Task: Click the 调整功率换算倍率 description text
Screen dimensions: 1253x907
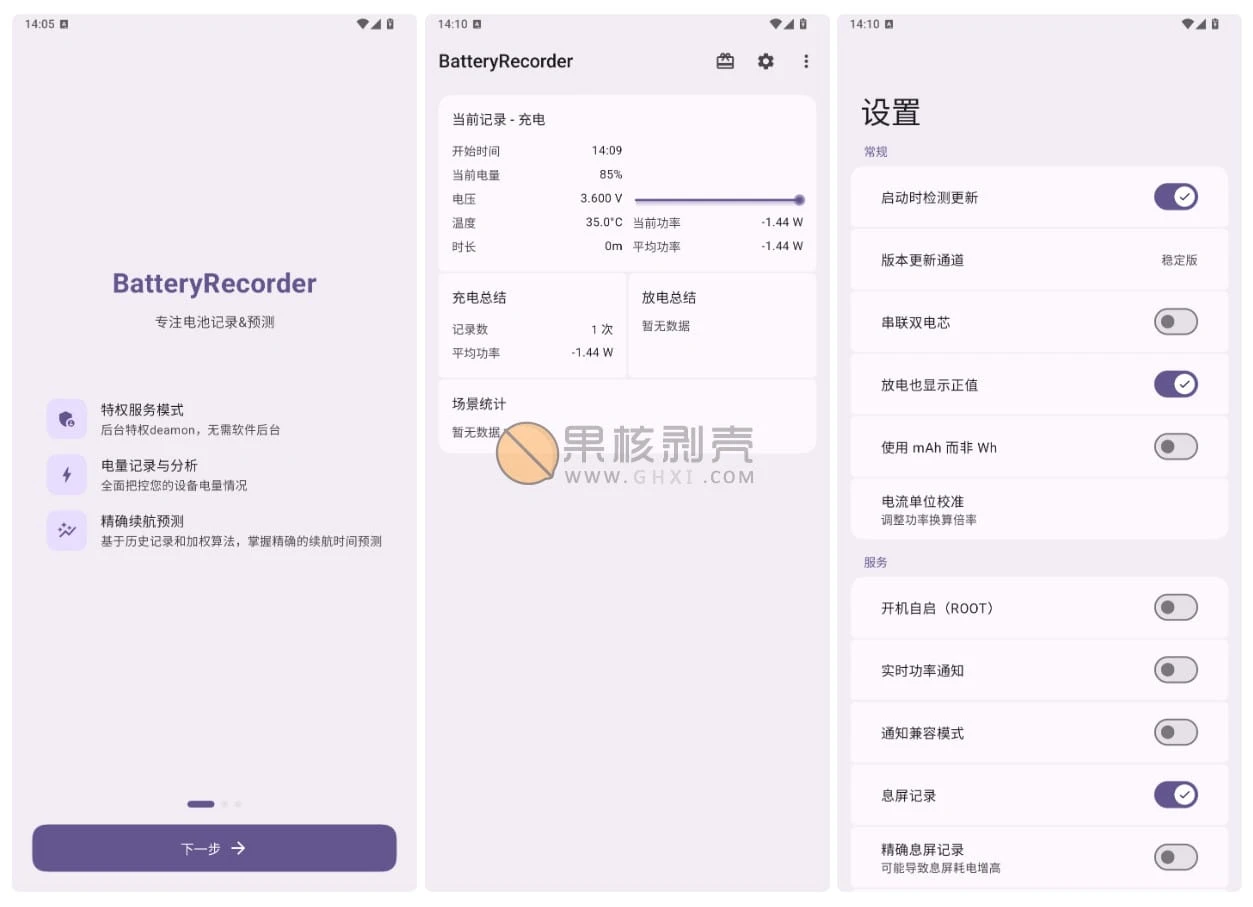Action: click(929, 520)
